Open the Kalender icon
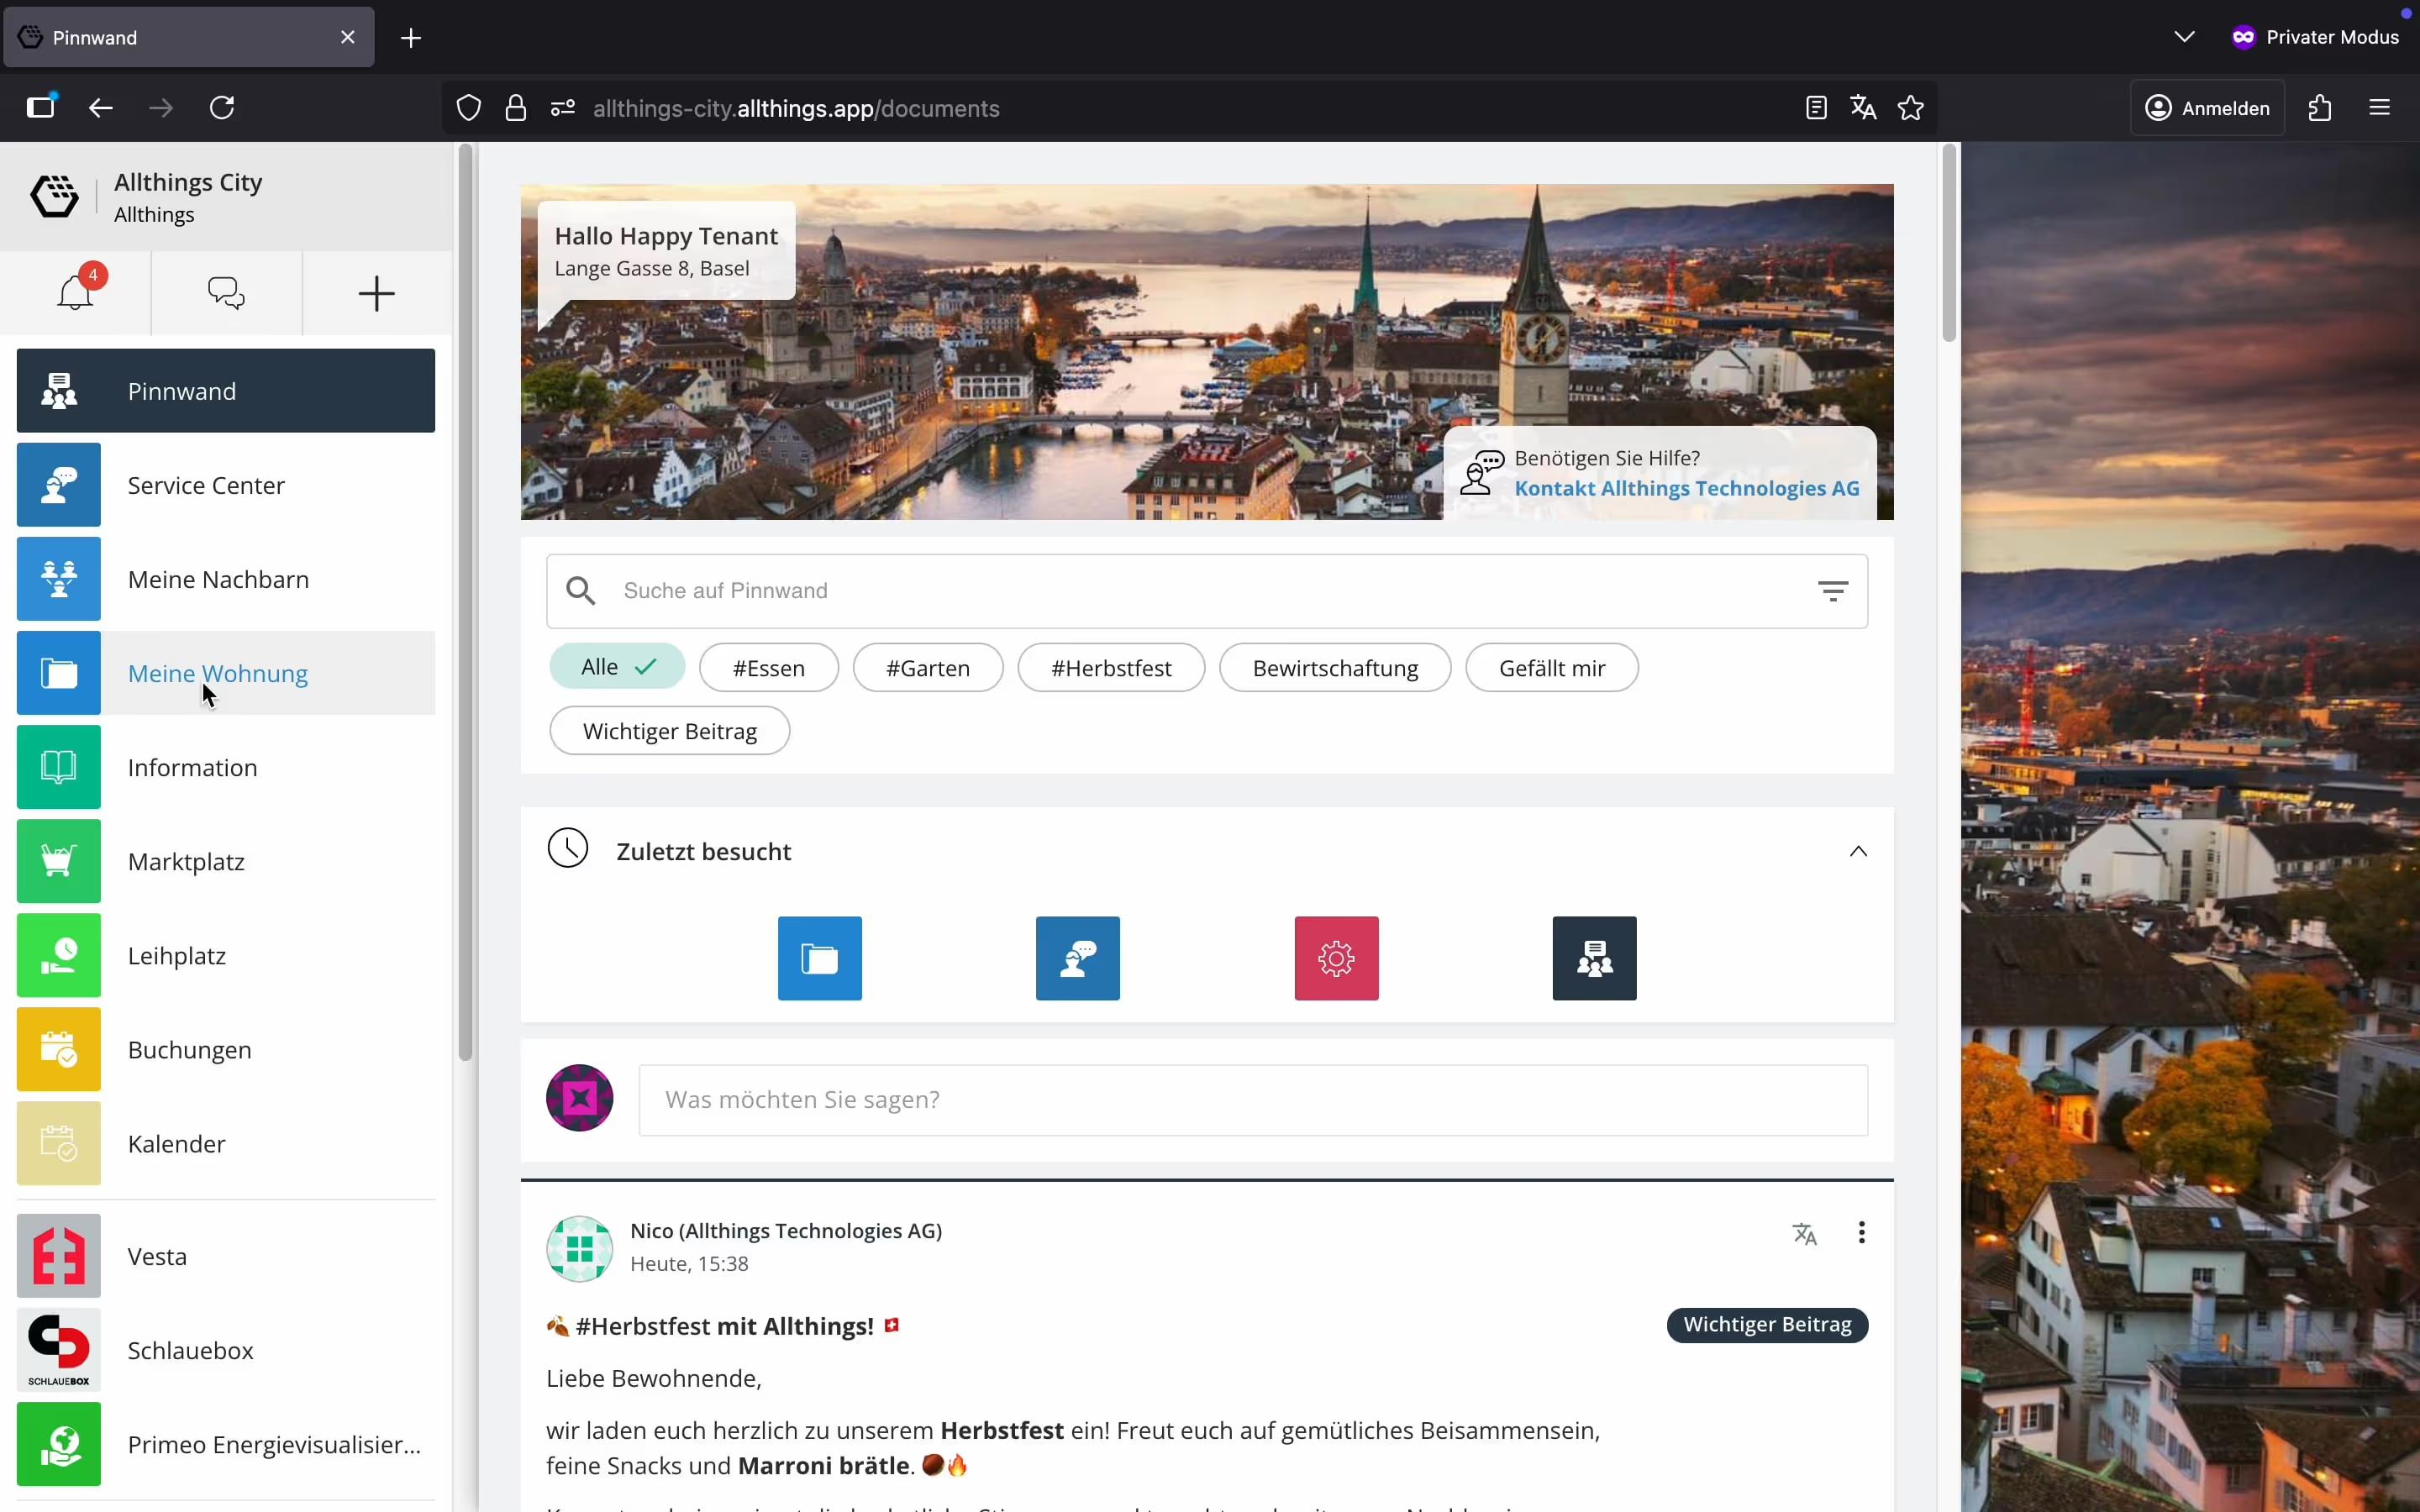This screenshot has height=1512, width=2420. pyautogui.click(x=59, y=1143)
